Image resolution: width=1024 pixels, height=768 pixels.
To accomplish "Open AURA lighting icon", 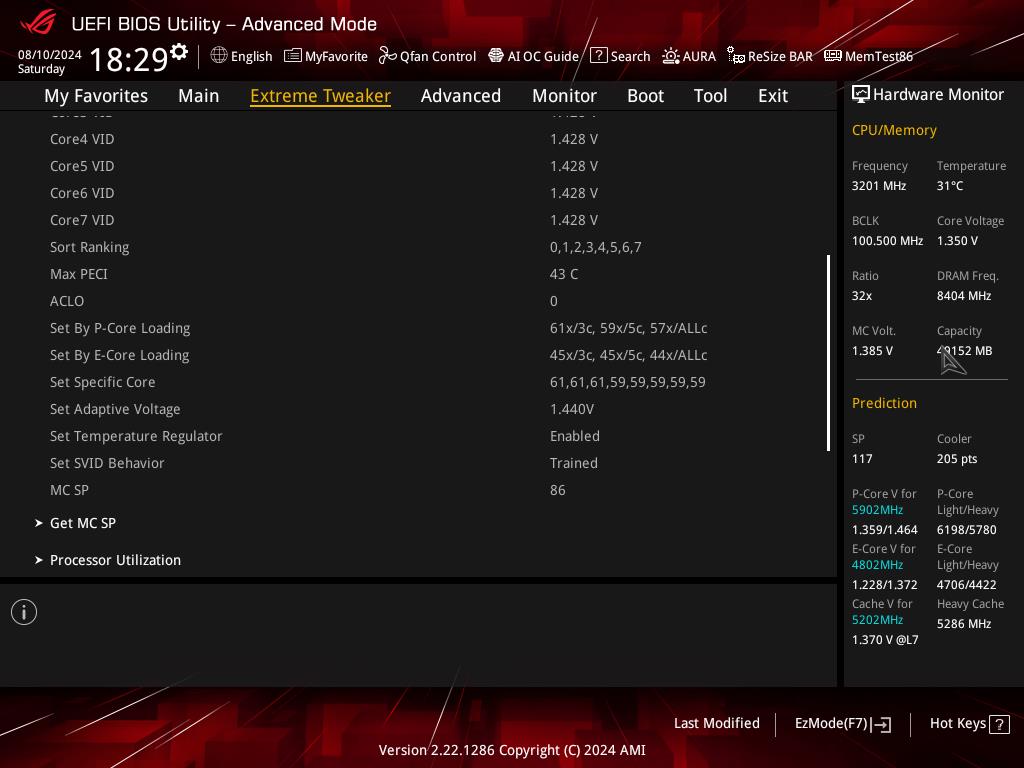I will tap(671, 56).
